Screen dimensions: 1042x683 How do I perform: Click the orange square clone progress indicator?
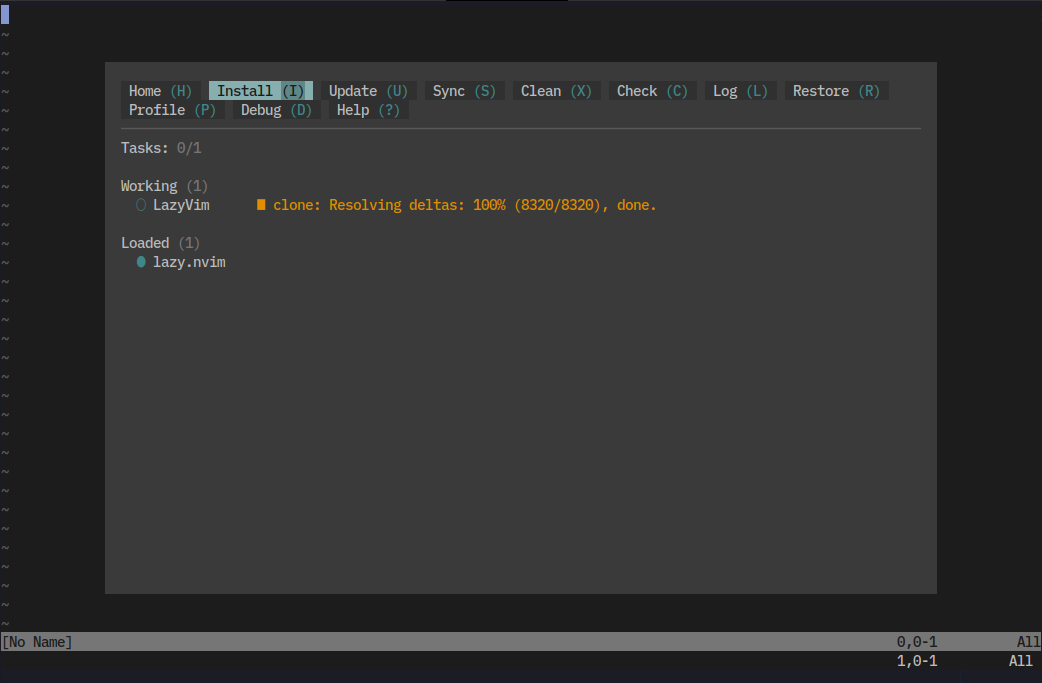[x=261, y=205]
